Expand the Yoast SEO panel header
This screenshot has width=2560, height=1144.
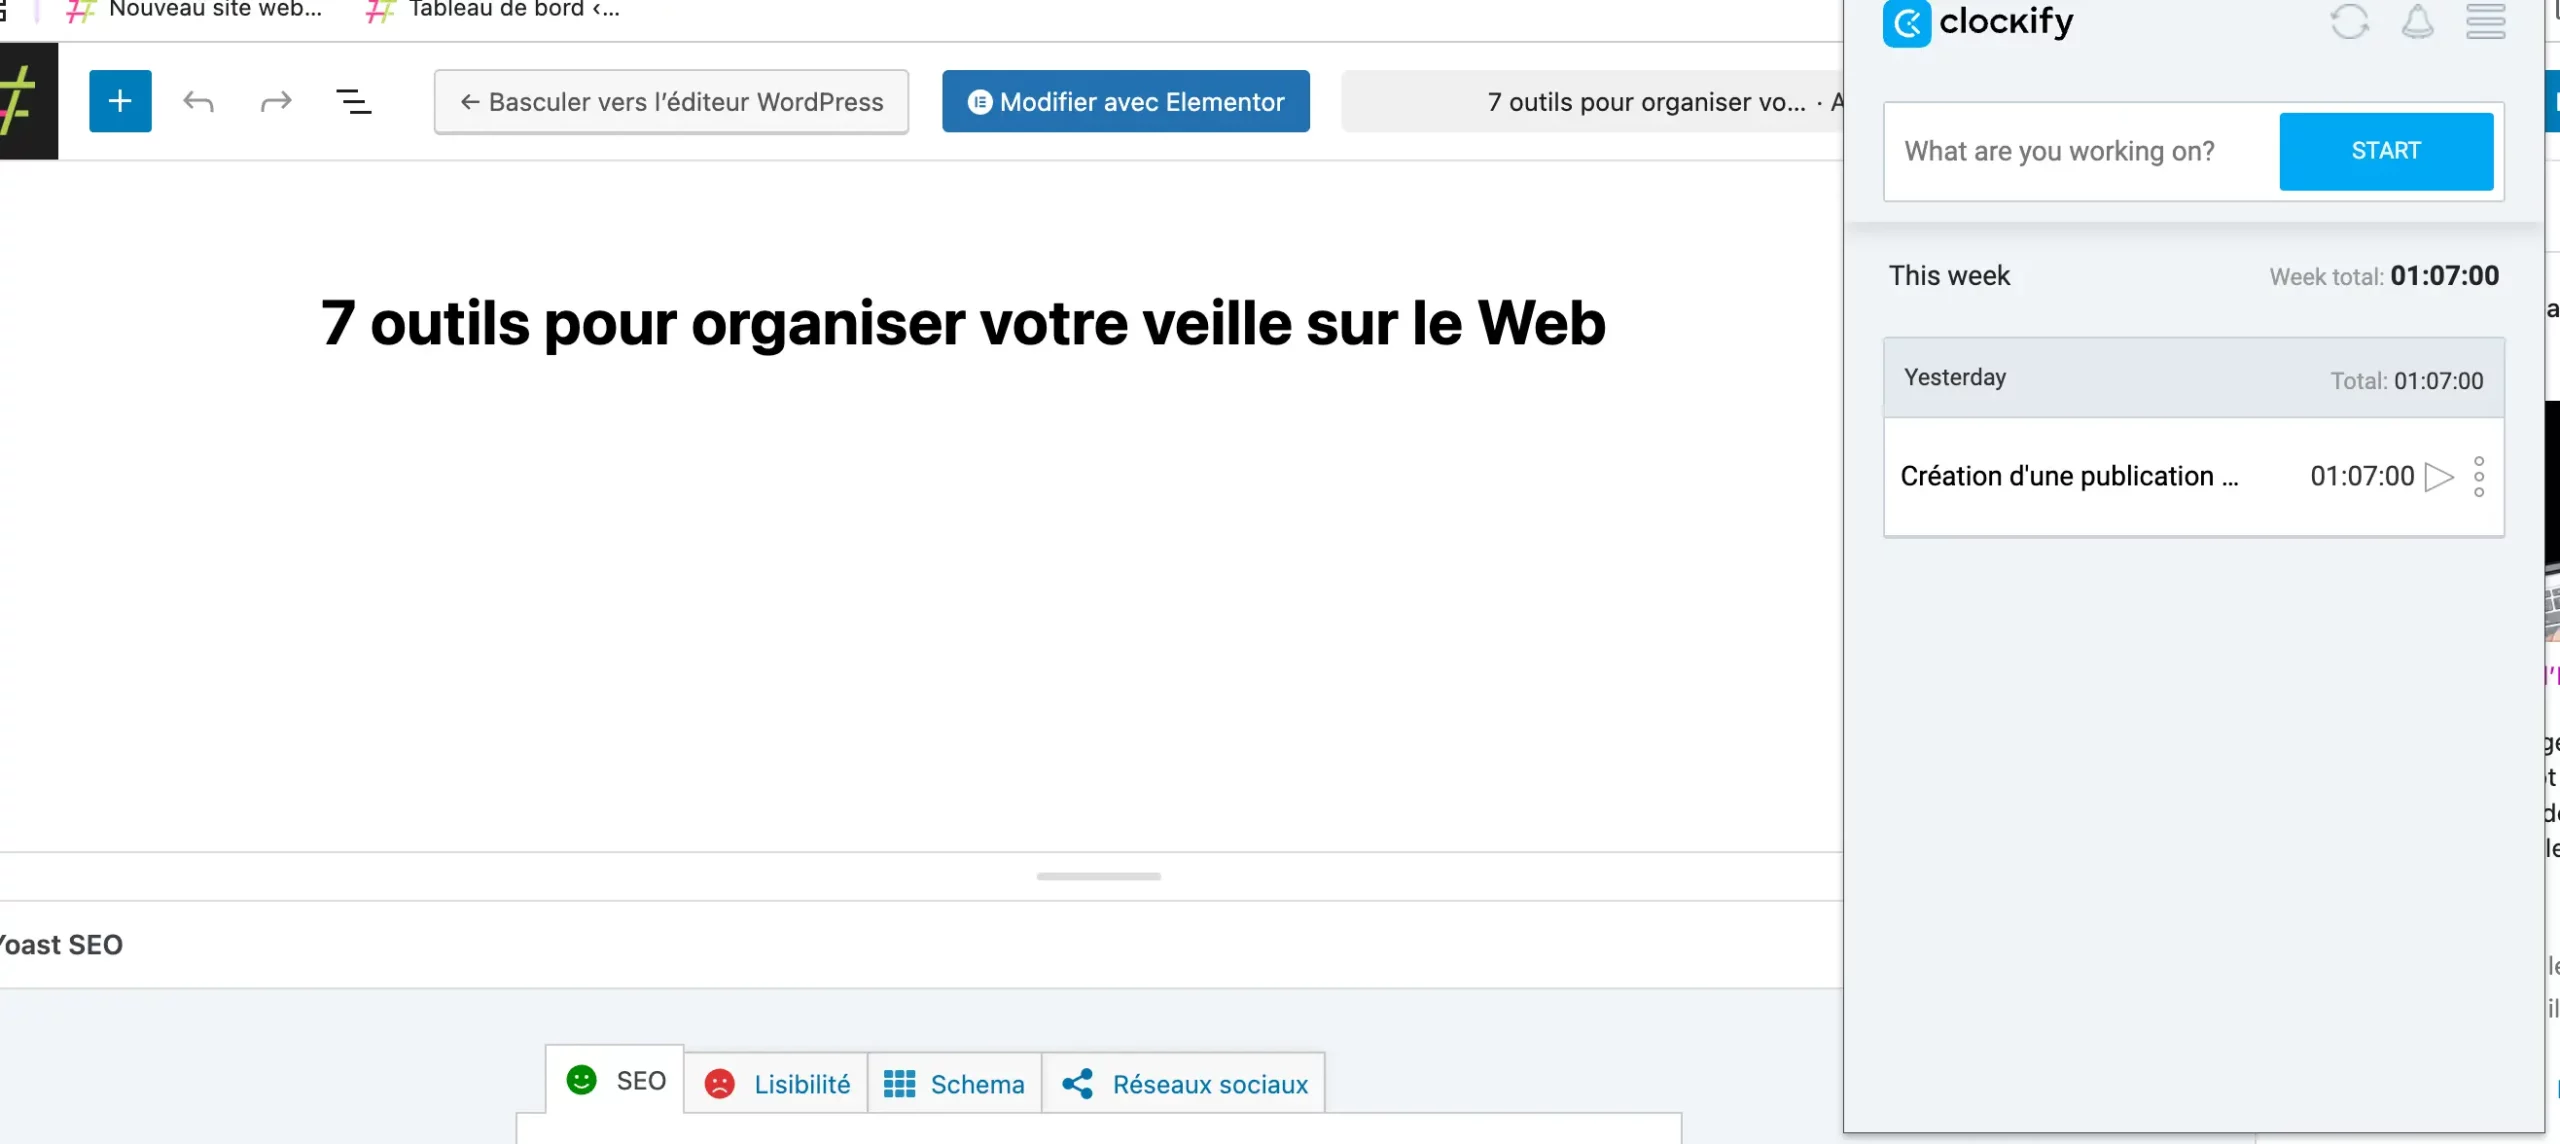click(x=62, y=945)
